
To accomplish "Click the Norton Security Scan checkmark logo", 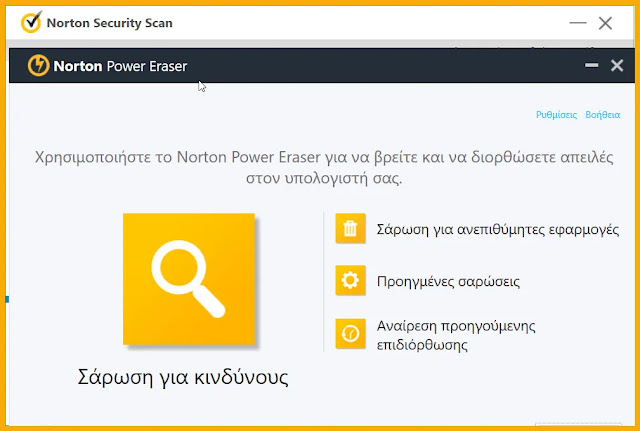I will 31,22.
